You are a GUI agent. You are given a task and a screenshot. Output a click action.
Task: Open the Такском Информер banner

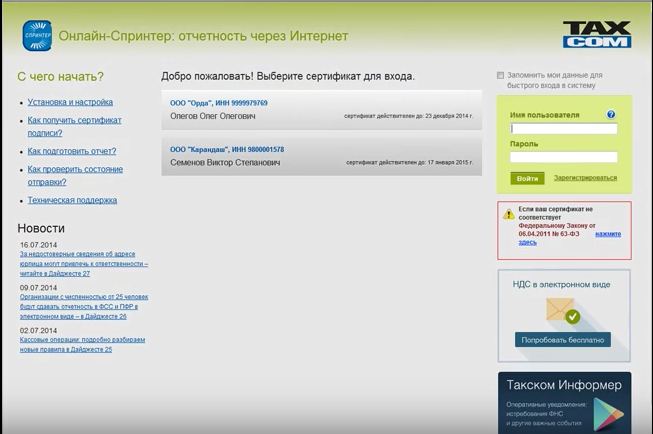pyautogui.click(x=564, y=403)
